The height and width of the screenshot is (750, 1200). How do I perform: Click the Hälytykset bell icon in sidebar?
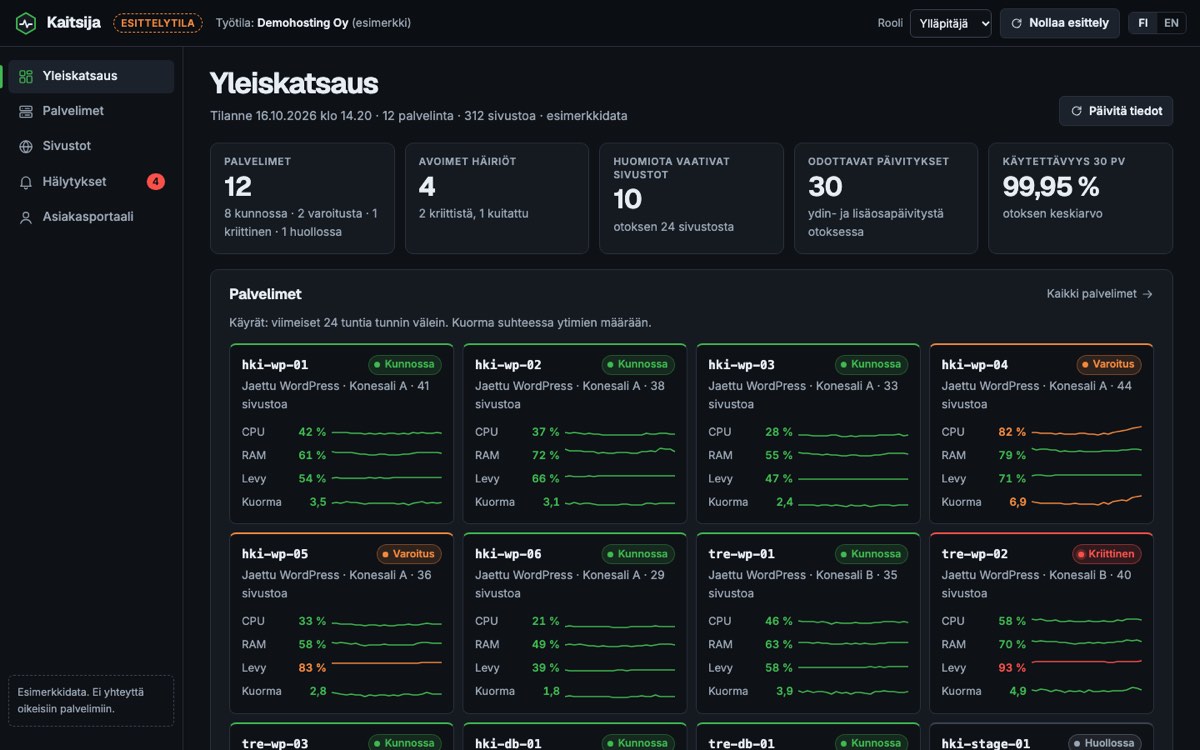pos(26,182)
